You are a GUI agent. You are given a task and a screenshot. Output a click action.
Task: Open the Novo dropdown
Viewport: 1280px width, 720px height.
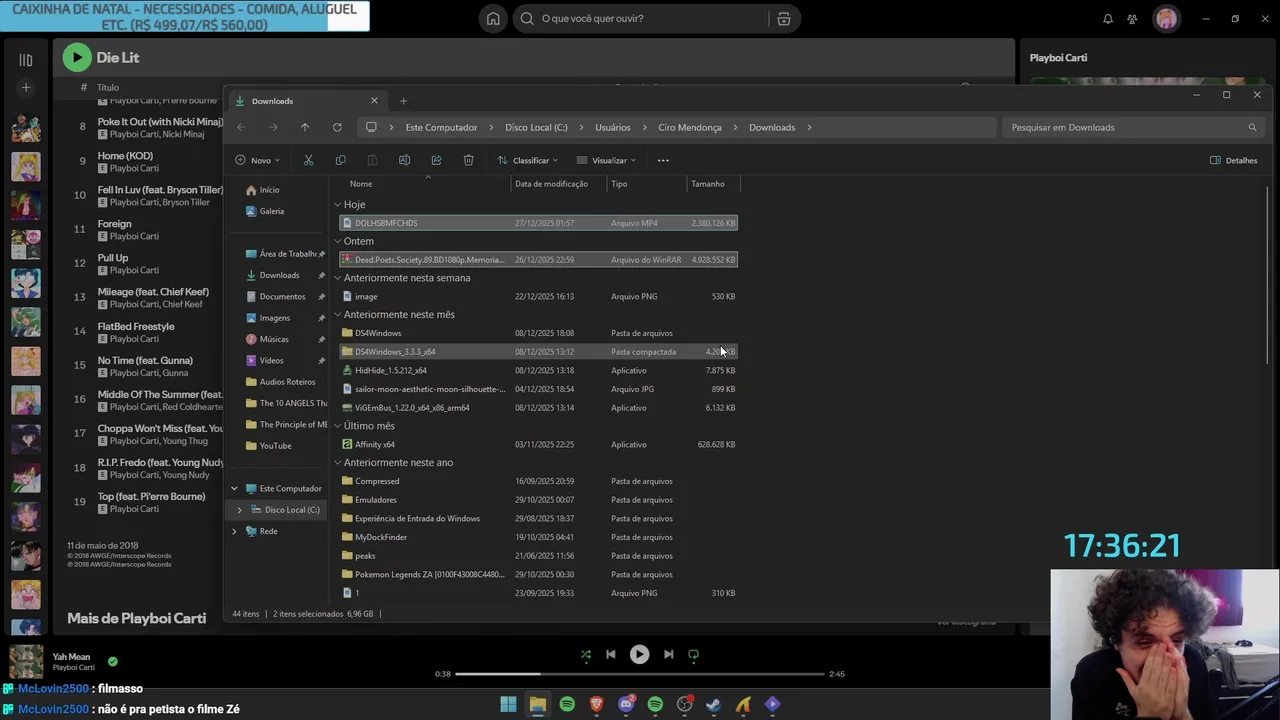pyautogui.click(x=257, y=160)
